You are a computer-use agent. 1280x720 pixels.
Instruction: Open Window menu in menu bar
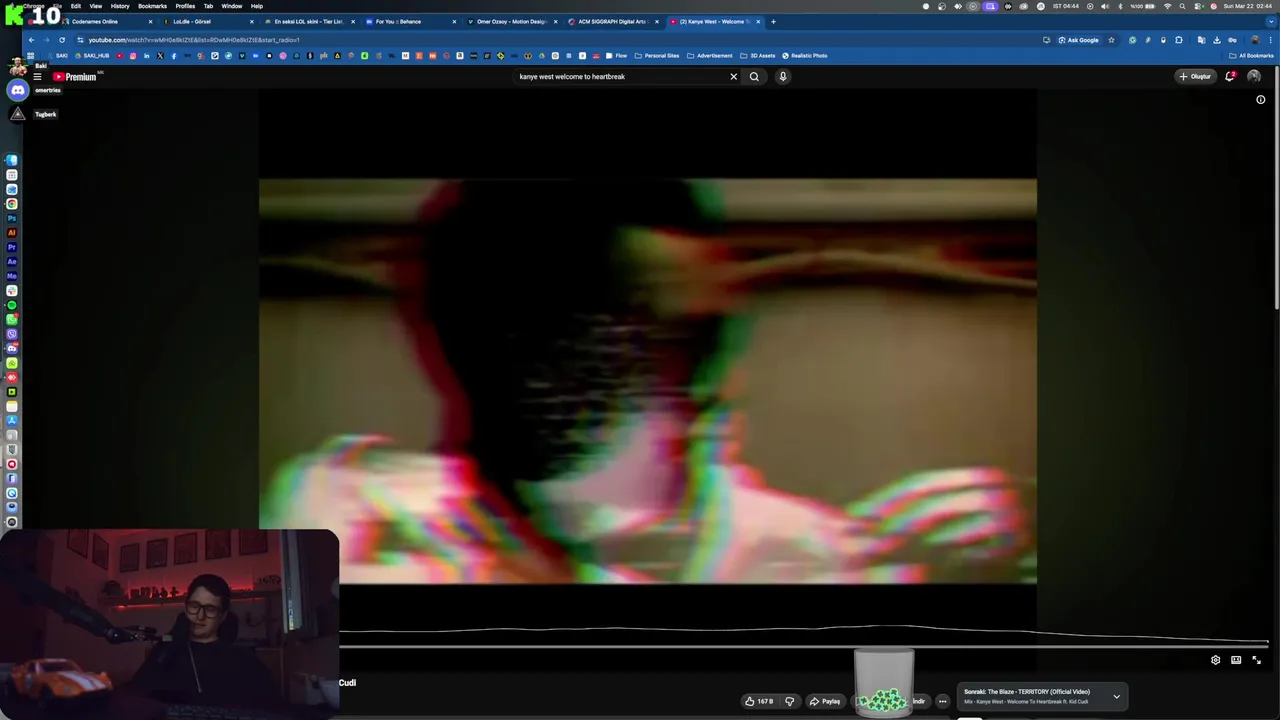[x=231, y=6]
